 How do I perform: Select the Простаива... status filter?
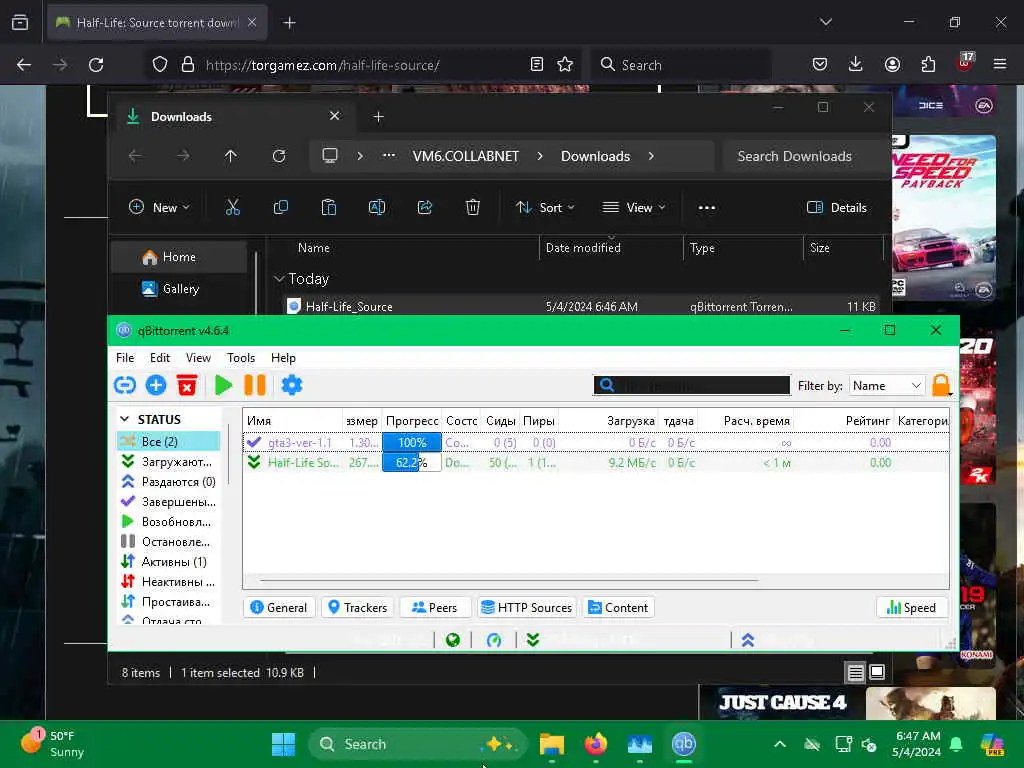(x=168, y=601)
